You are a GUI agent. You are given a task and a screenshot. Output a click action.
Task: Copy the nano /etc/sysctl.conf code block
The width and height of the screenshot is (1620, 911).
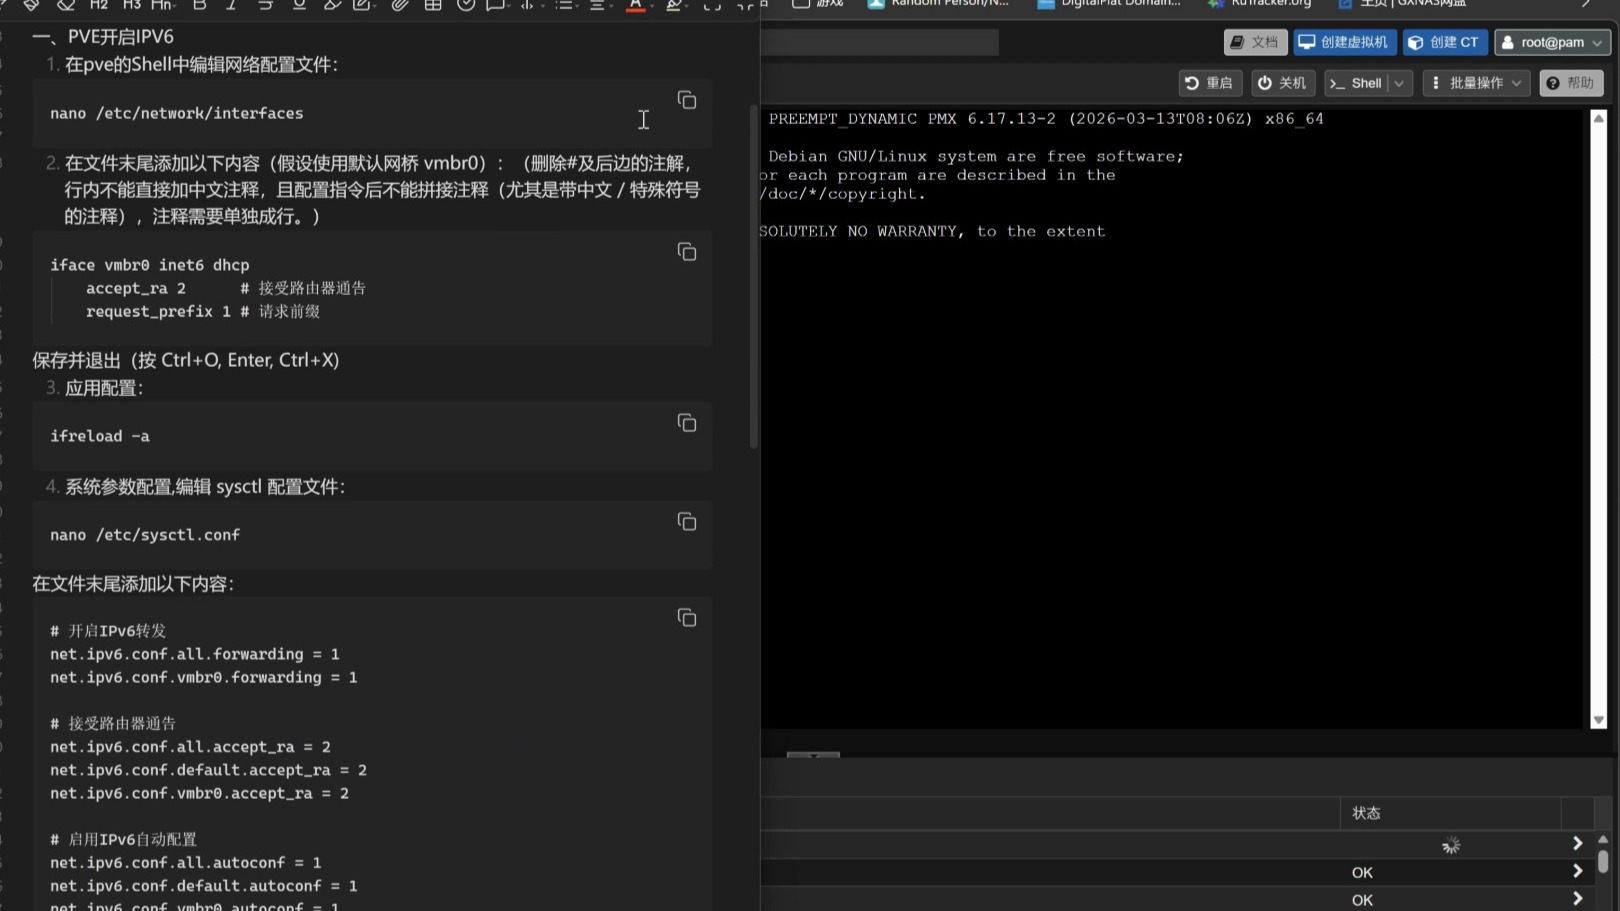(x=687, y=522)
